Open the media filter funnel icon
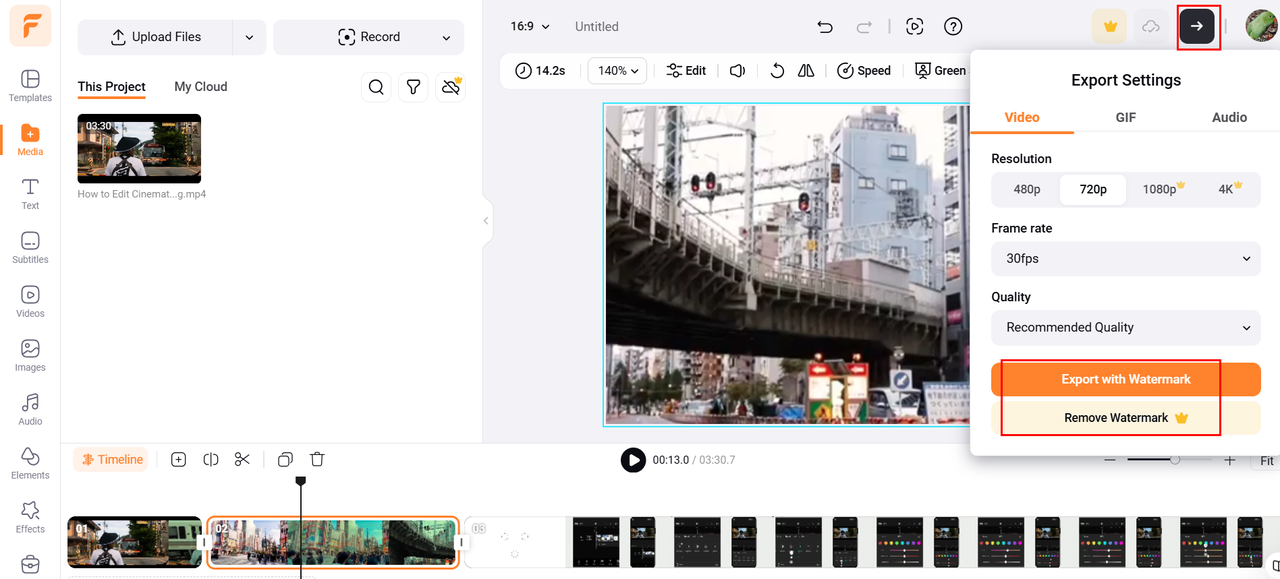Screen dimensions: 1280x579 pos(413,87)
